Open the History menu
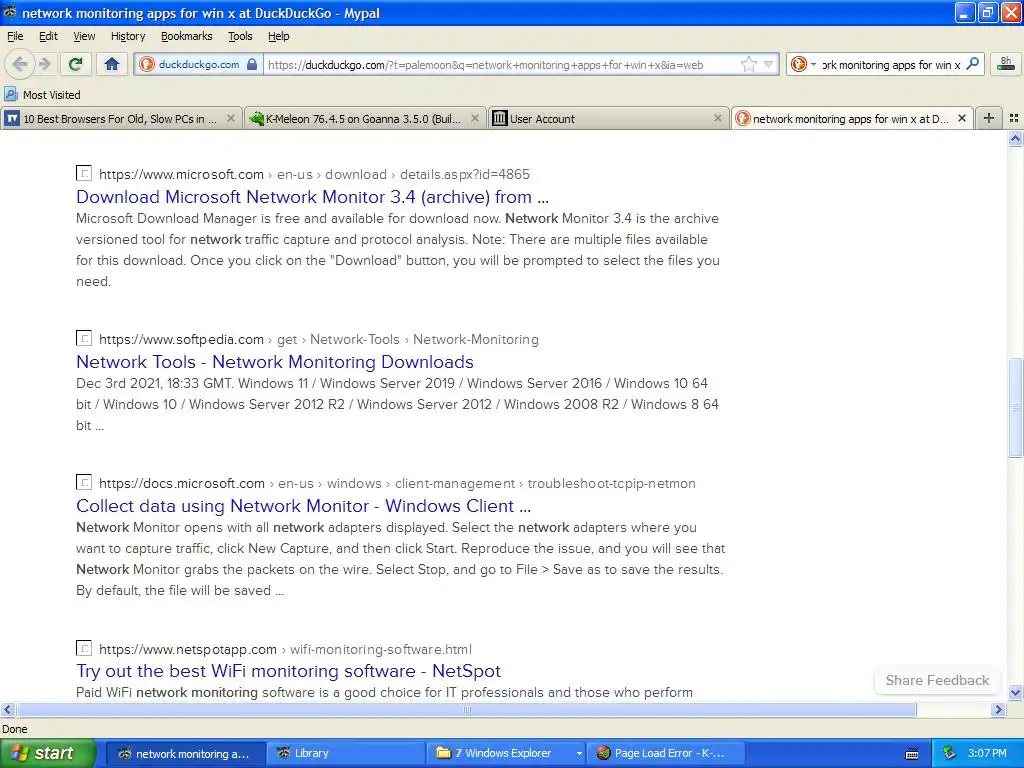 (x=127, y=36)
